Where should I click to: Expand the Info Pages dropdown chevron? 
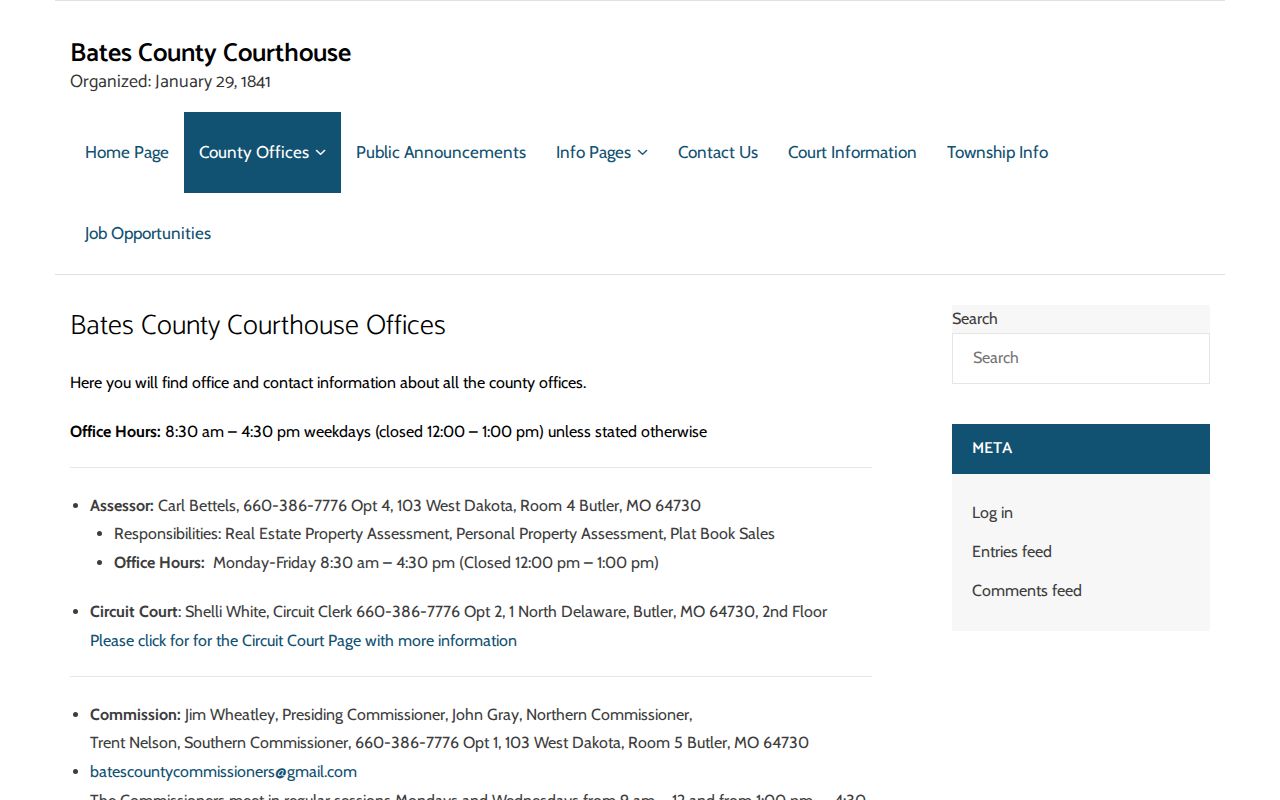tap(642, 153)
